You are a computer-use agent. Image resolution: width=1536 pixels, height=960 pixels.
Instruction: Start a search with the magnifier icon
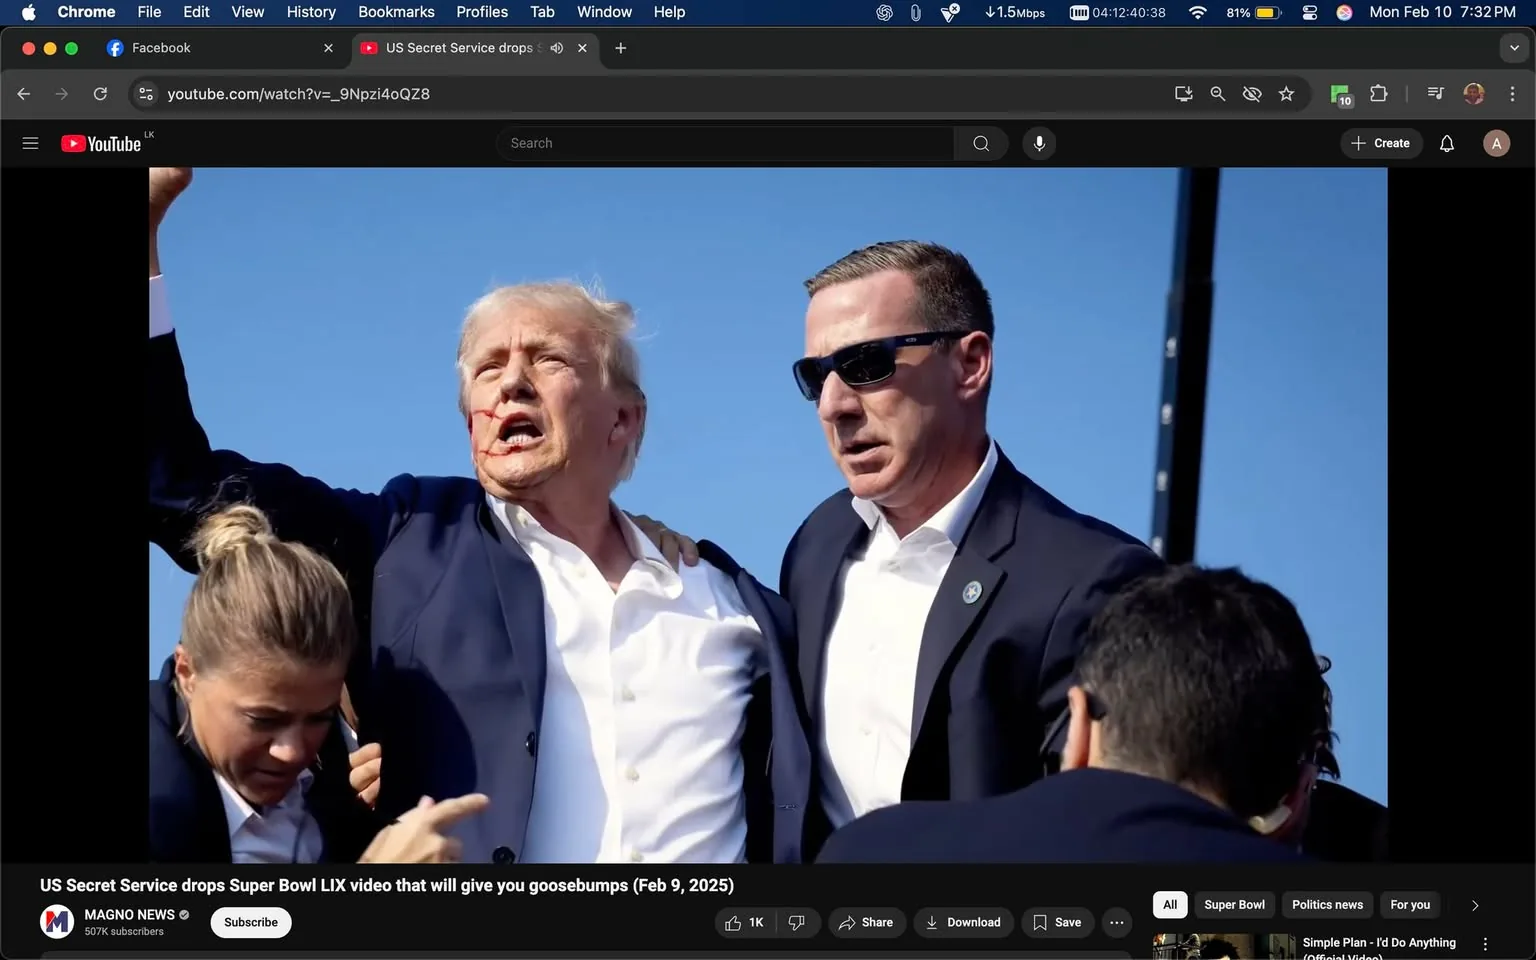click(x=980, y=143)
